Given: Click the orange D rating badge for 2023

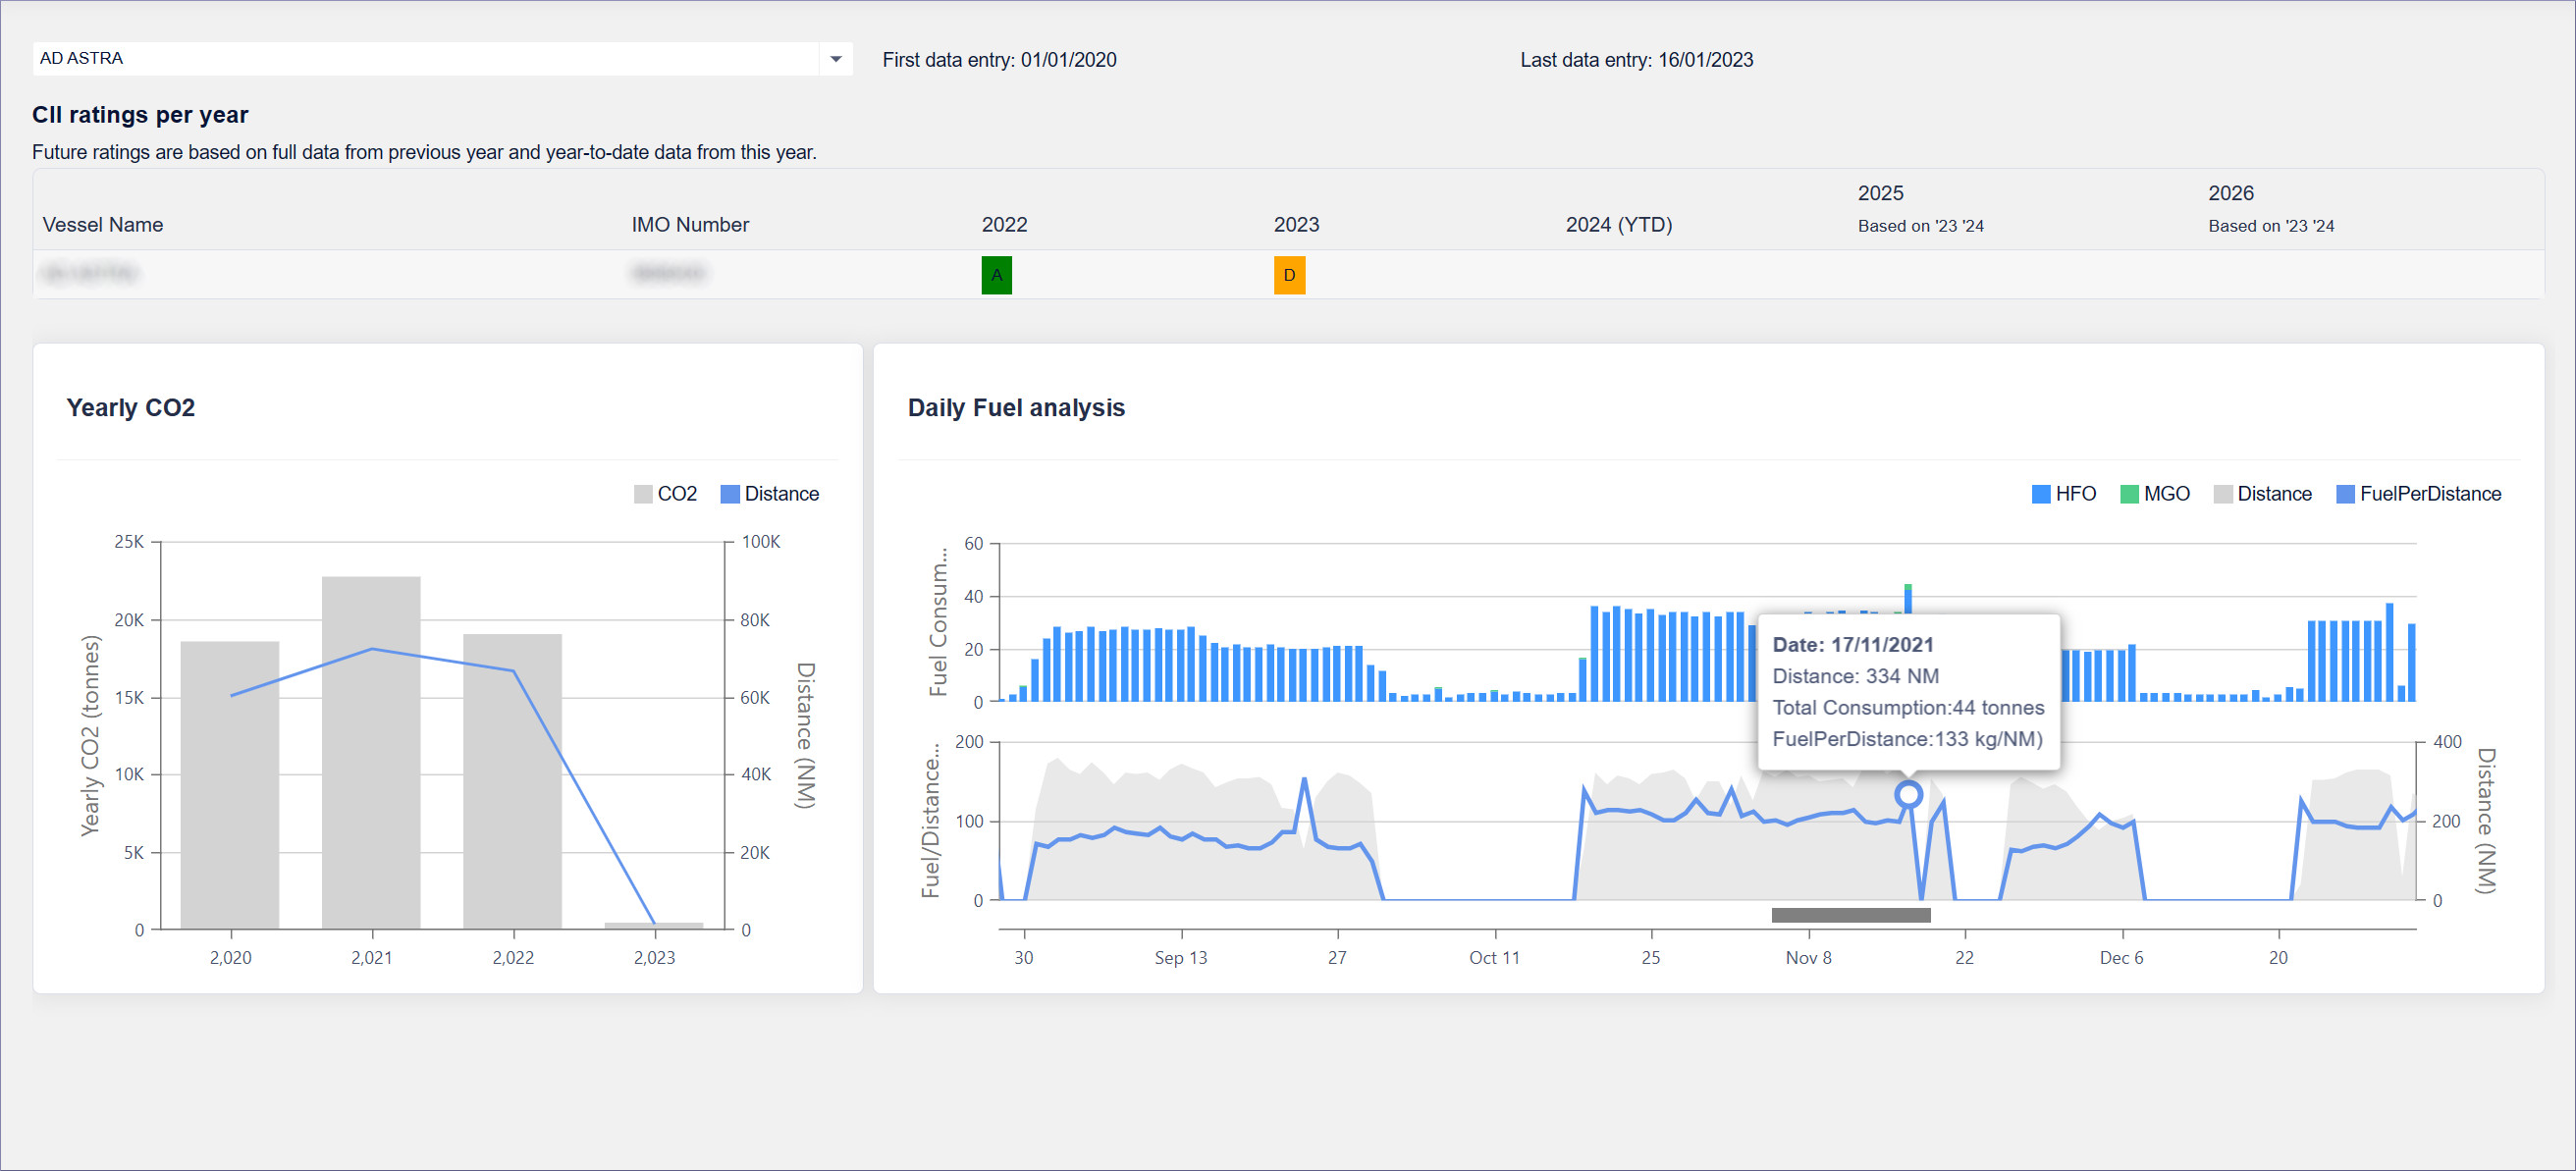Looking at the screenshot, I should coord(1288,275).
